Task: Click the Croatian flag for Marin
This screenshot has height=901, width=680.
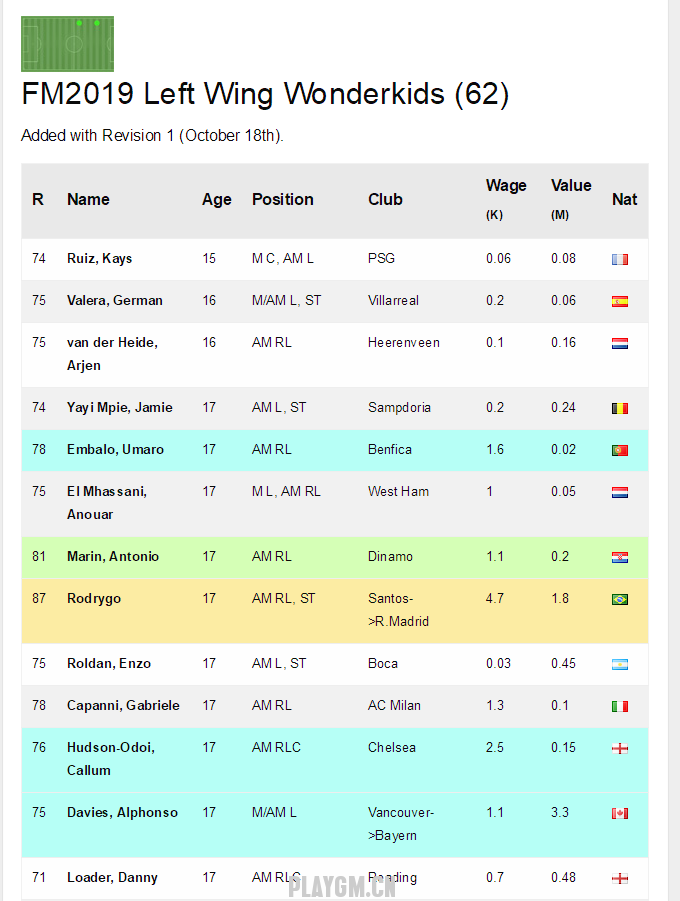Action: 620,557
